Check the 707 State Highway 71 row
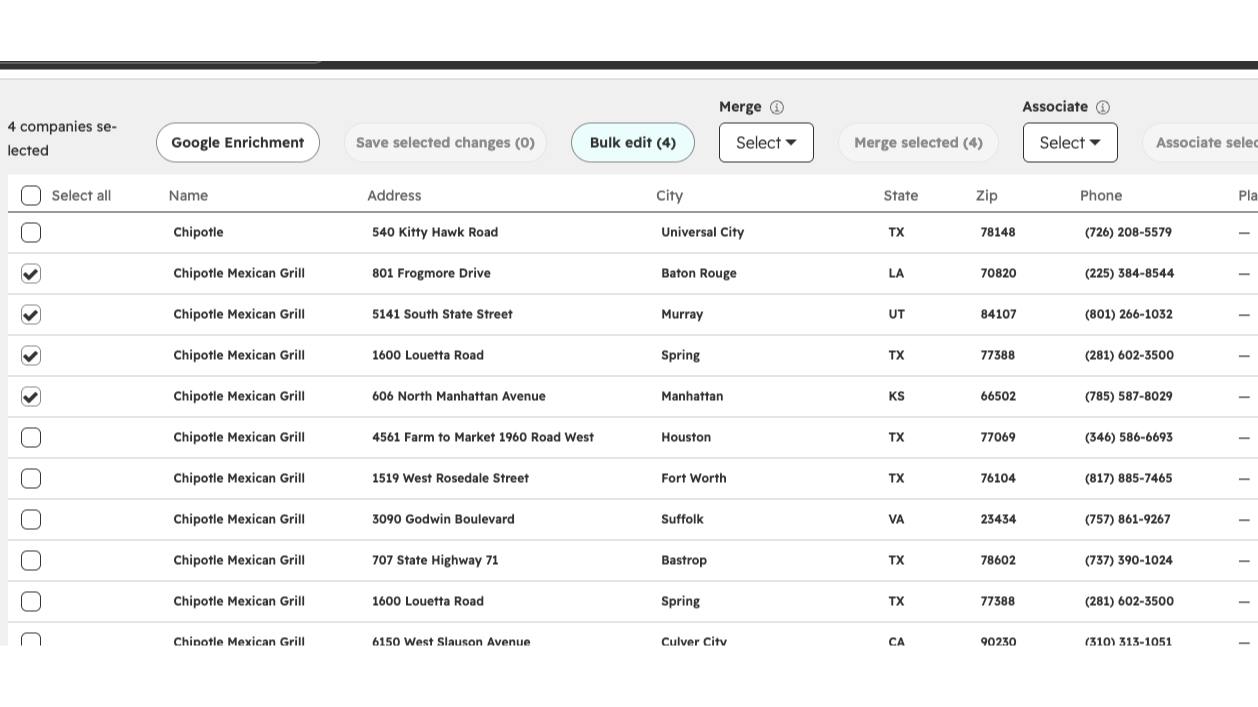1258x707 pixels. point(31,560)
